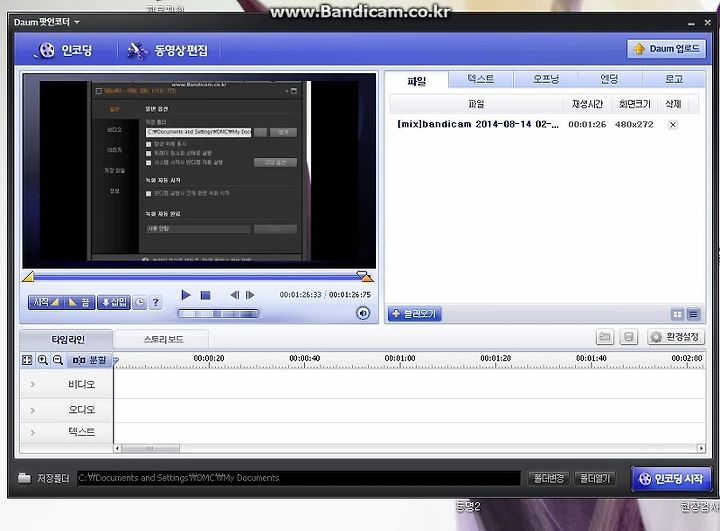The image size is (720, 531).
Task: Click the 분할 split button
Action: (x=89, y=360)
